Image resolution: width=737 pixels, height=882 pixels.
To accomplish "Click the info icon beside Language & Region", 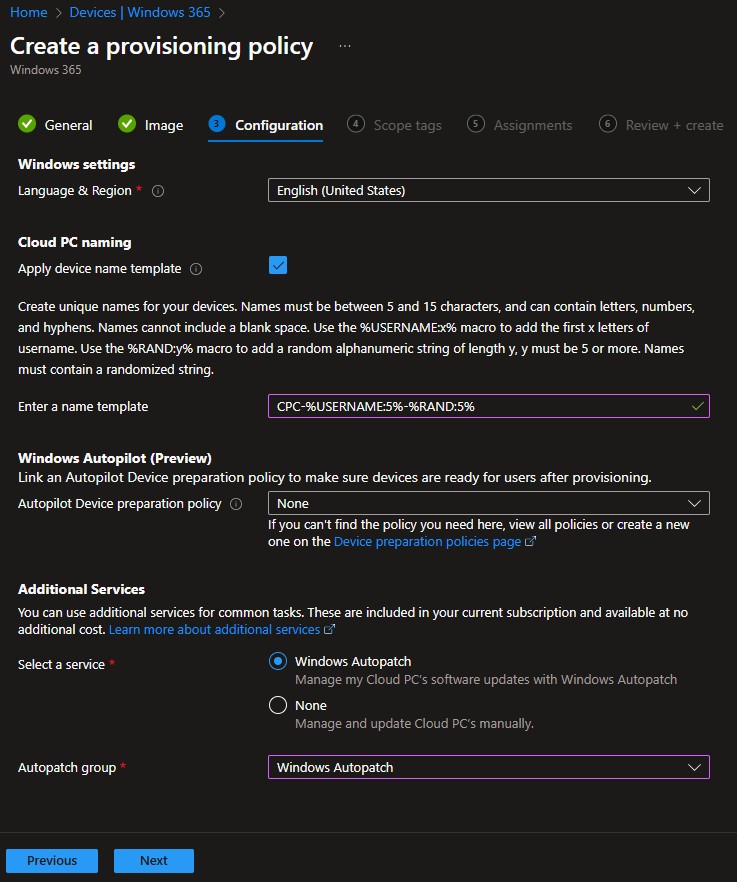I will click(x=158, y=191).
